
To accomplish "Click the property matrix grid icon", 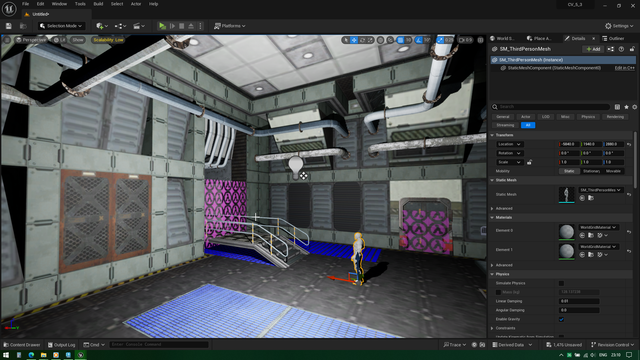I will pos(618,107).
